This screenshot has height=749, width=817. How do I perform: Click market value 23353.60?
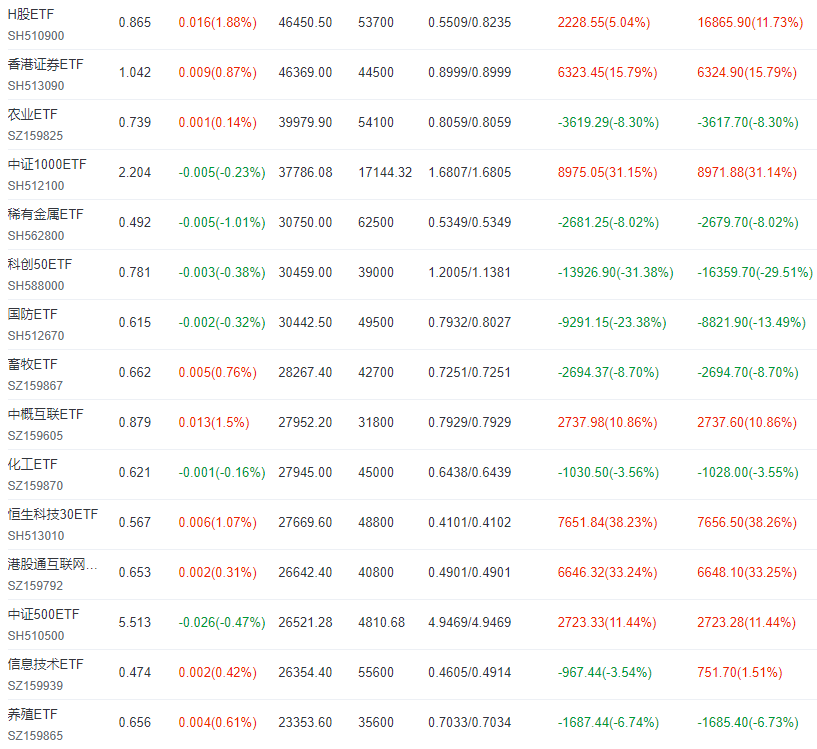305,723
